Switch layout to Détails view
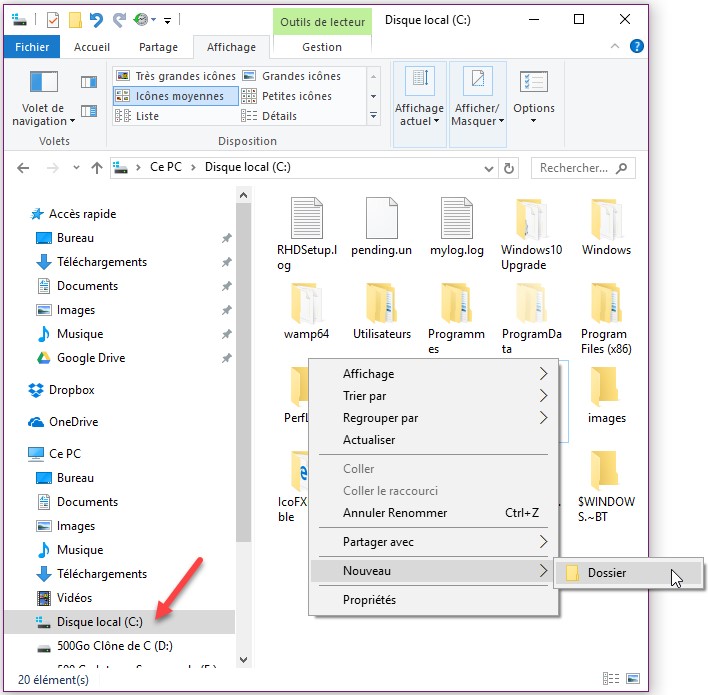This screenshot has width=708, height=695. [x=279, y=116]
